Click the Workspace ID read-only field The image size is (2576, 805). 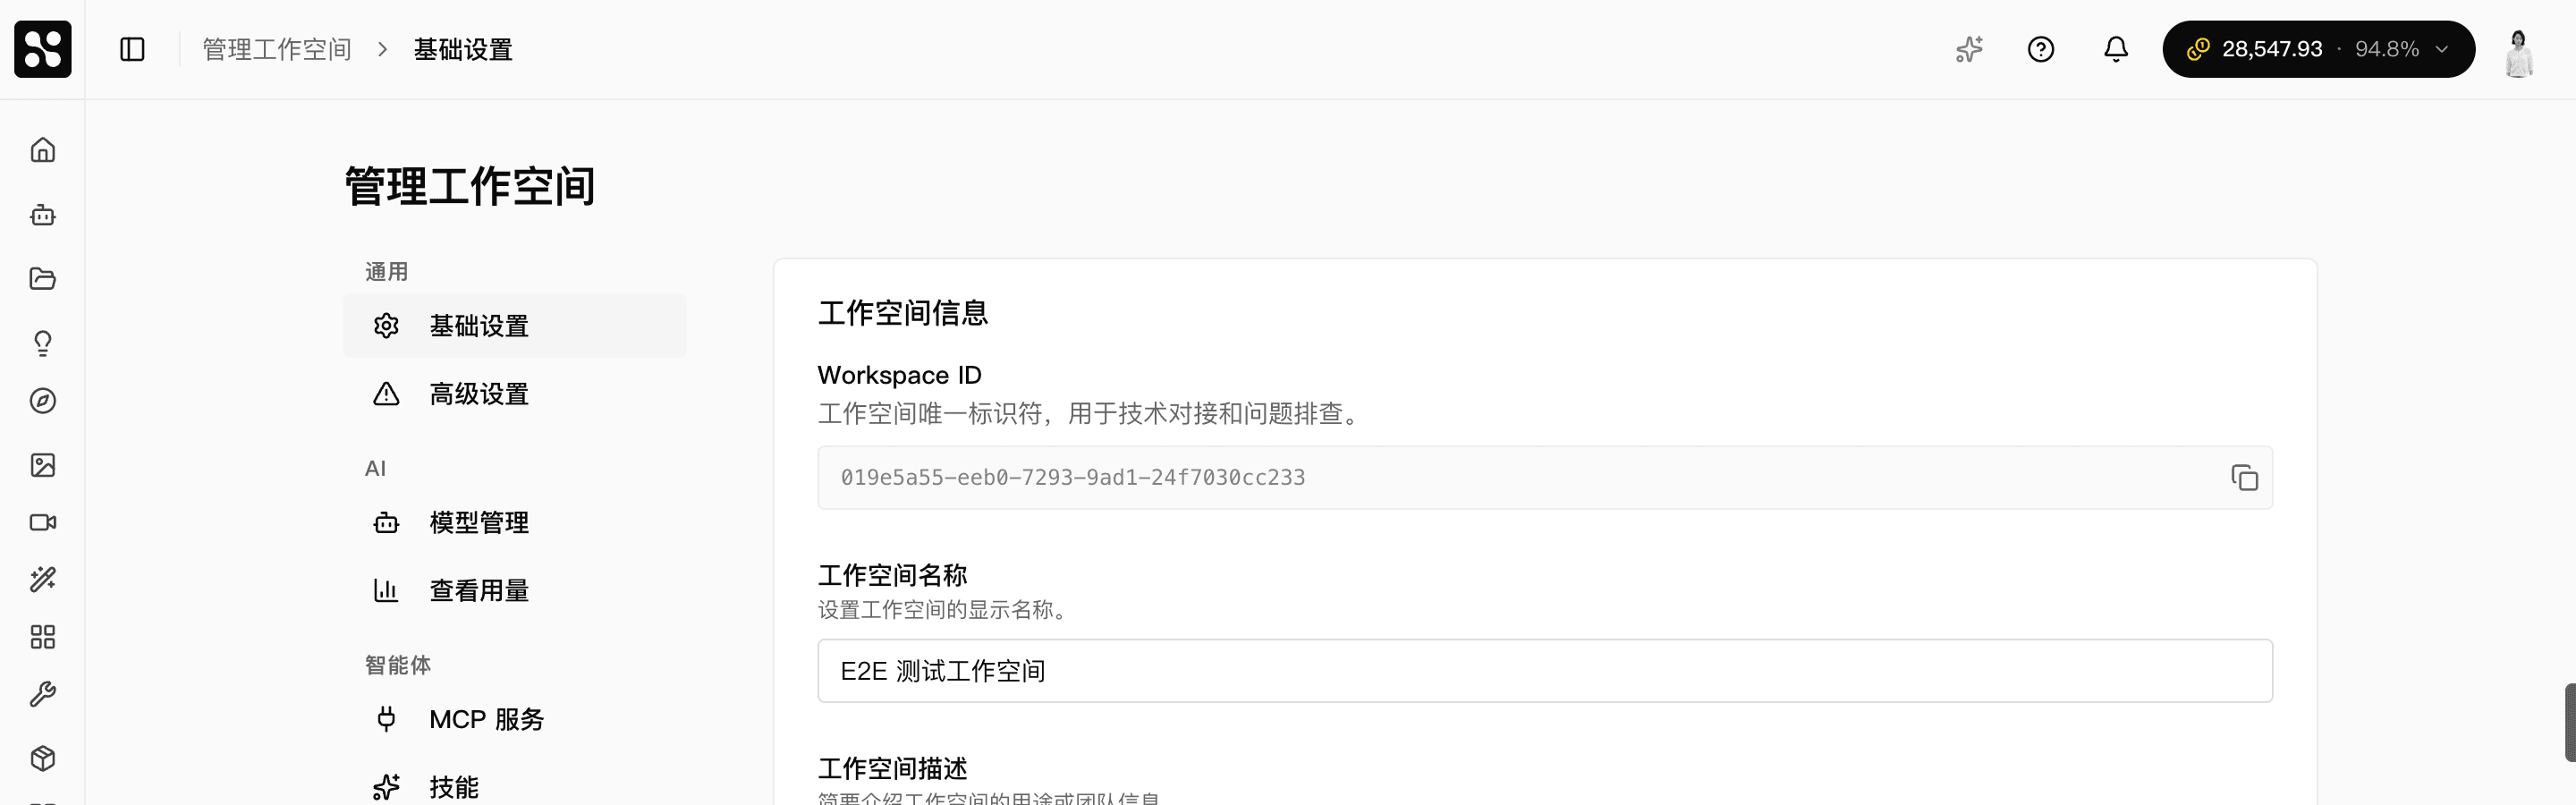pos(1545,478)
